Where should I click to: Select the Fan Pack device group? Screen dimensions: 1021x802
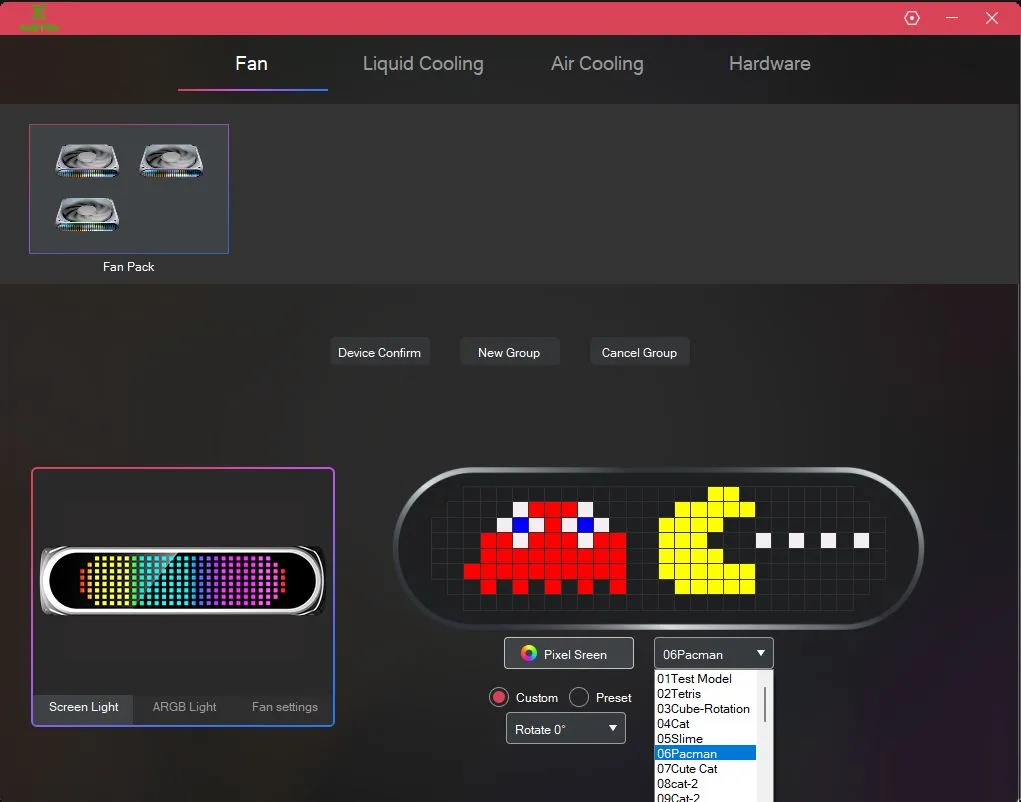click(129, 189)
